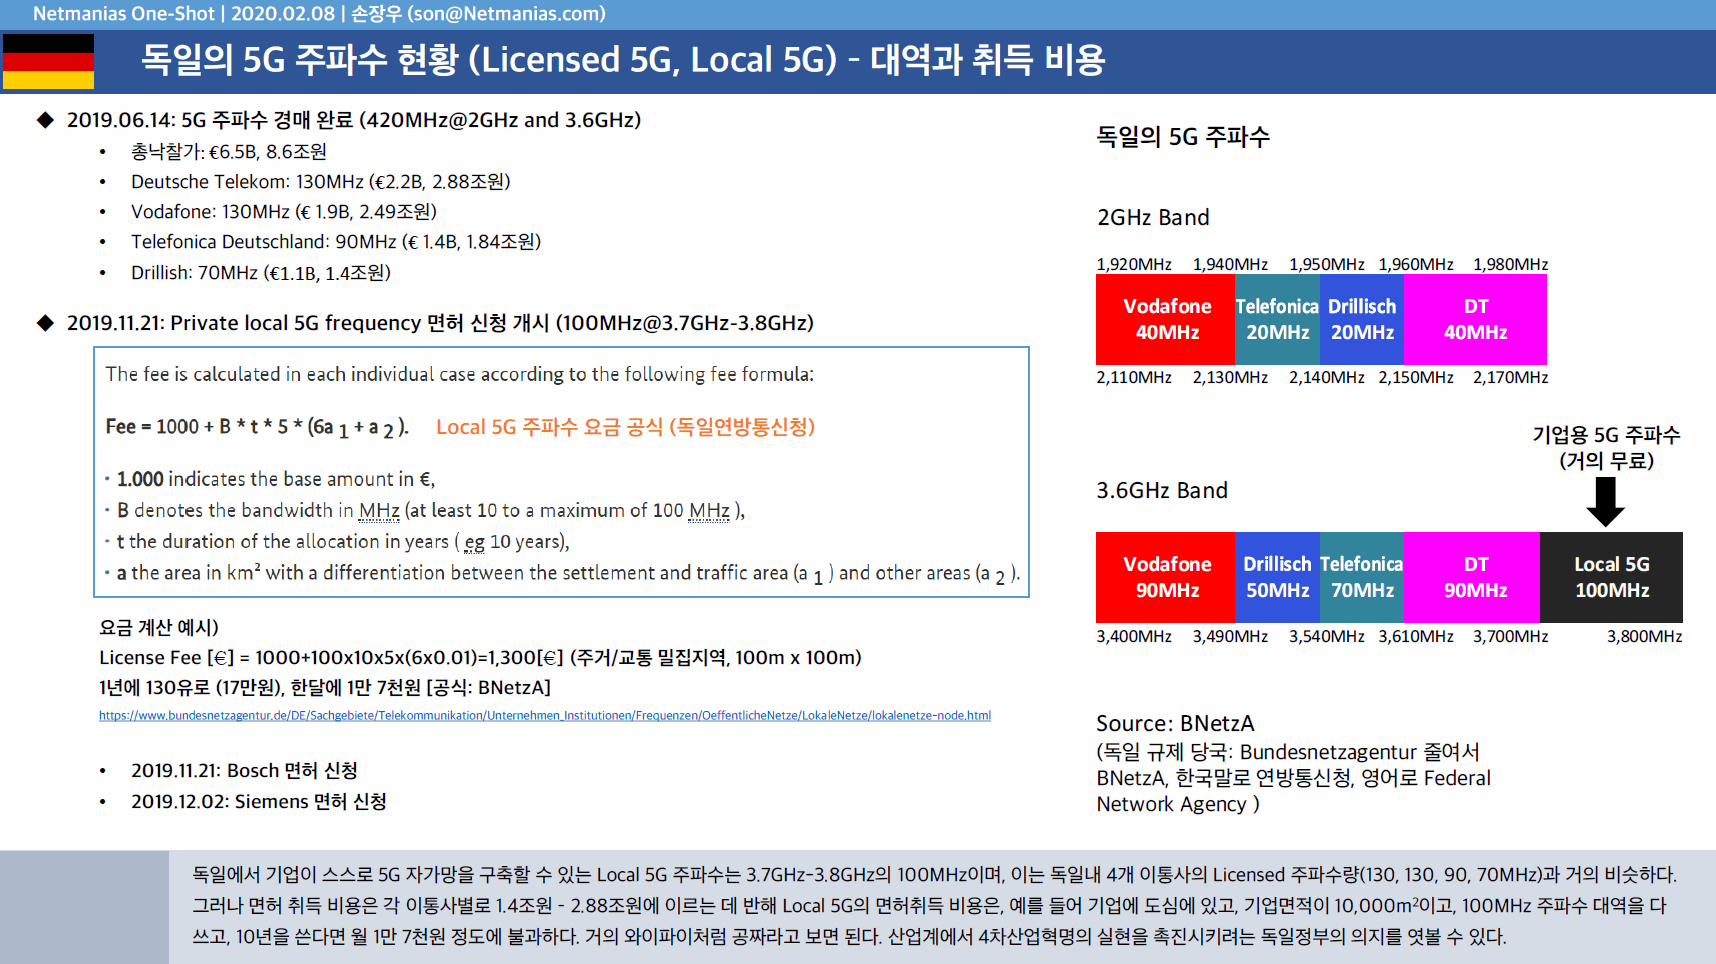The height and width of the screenshot is (964, 1716).
Task: Click the 'Source: BNetzA' text
Action: point(1175,724)
